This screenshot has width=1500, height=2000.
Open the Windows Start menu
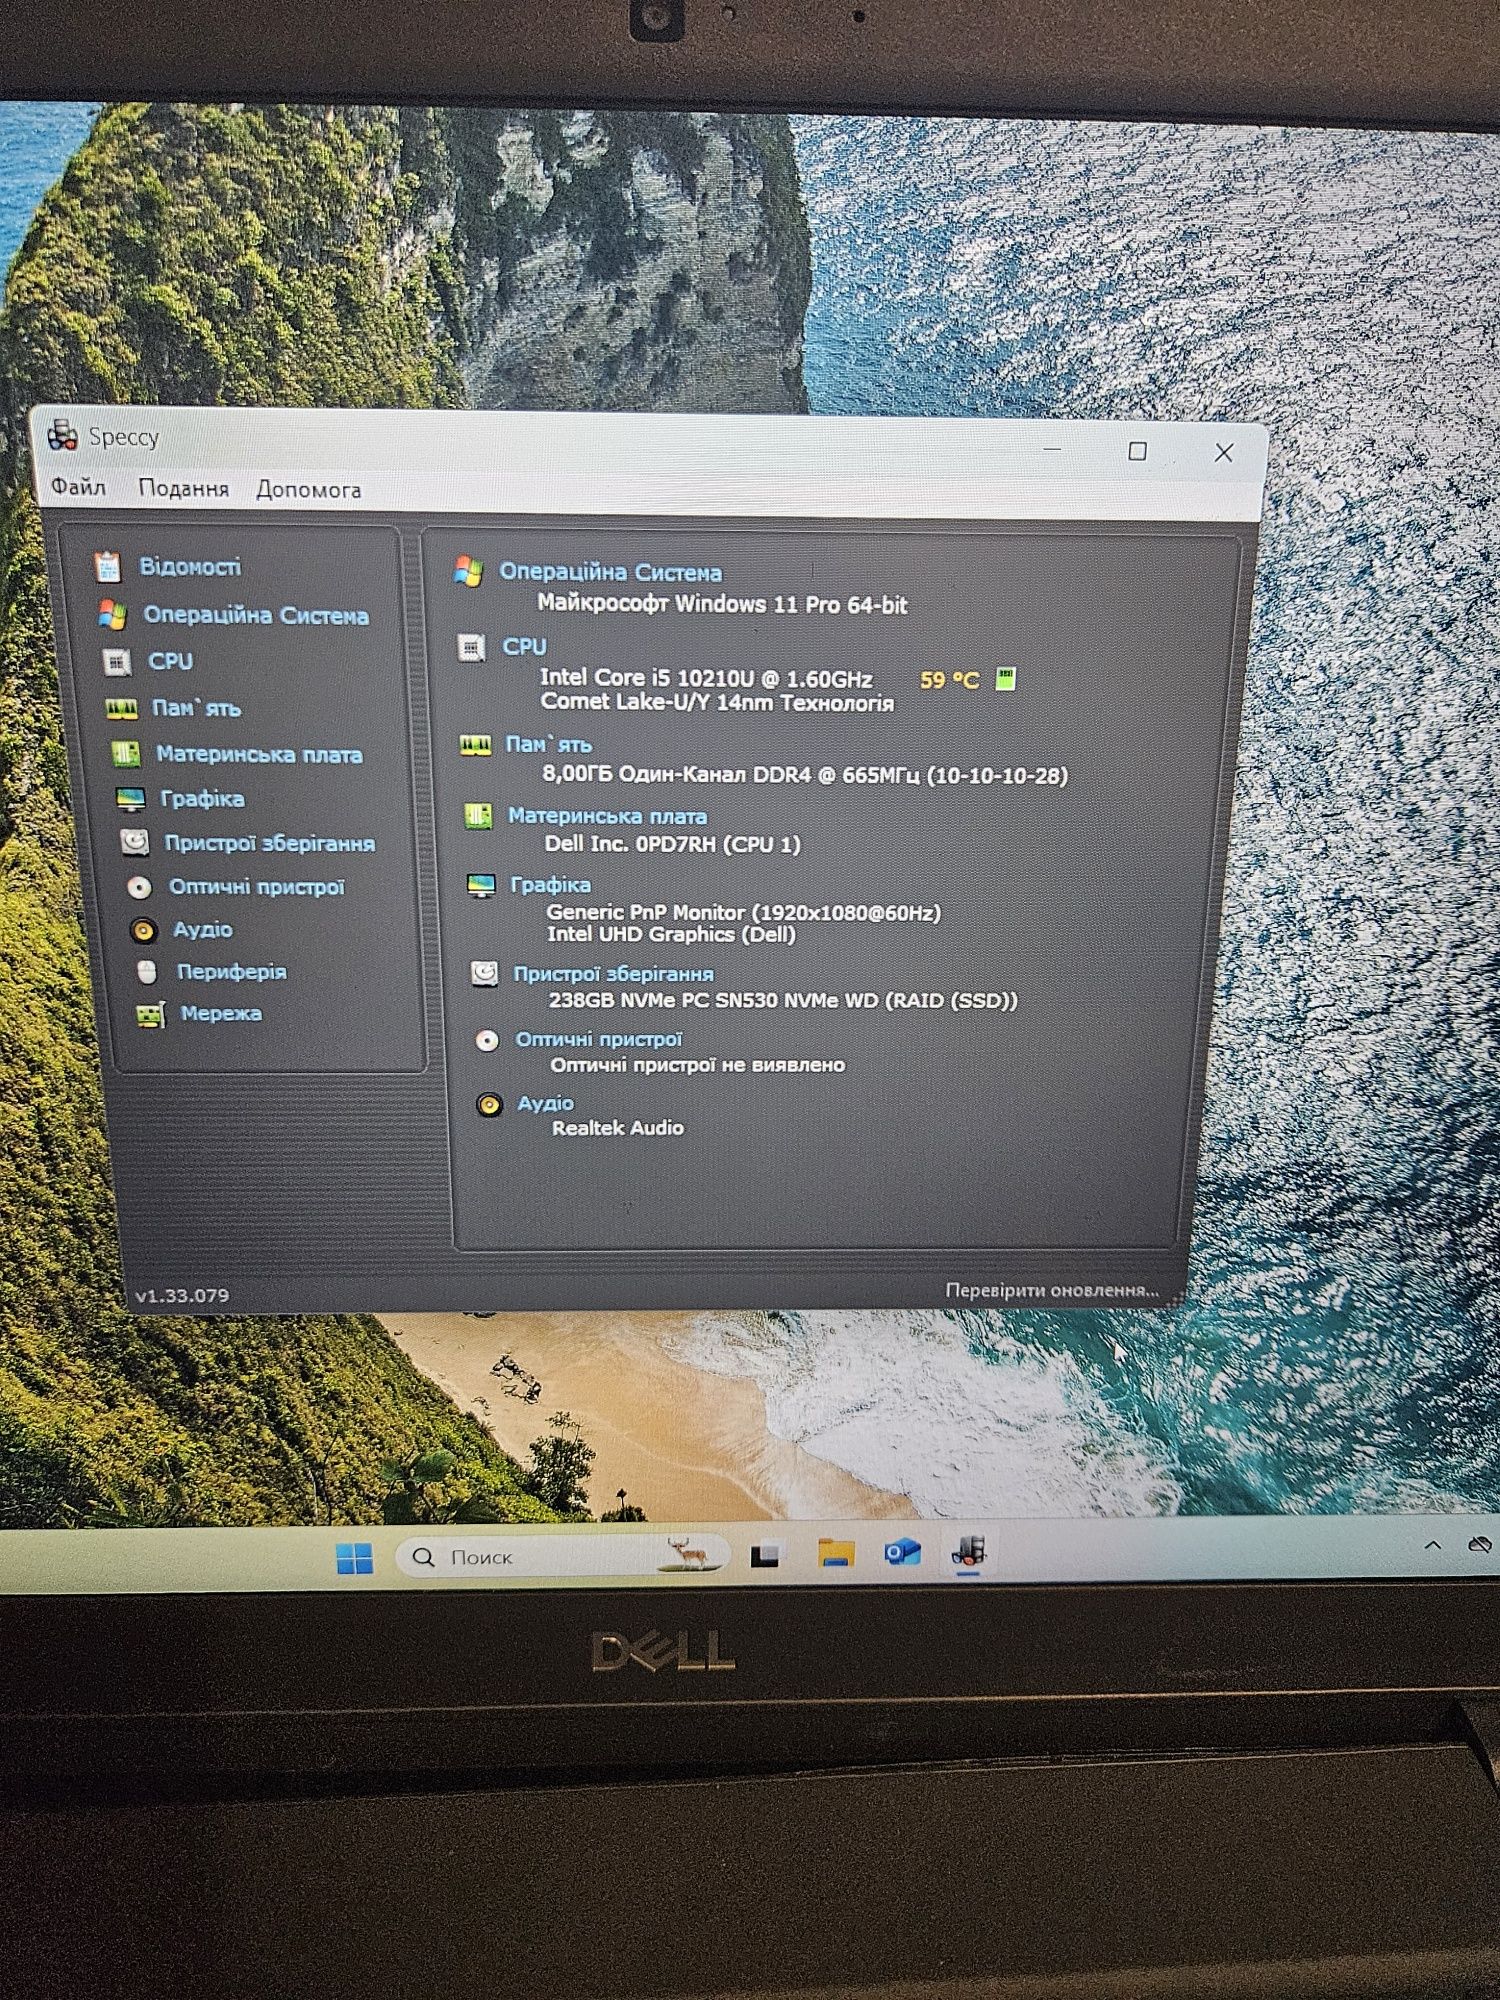(355, 1558)
